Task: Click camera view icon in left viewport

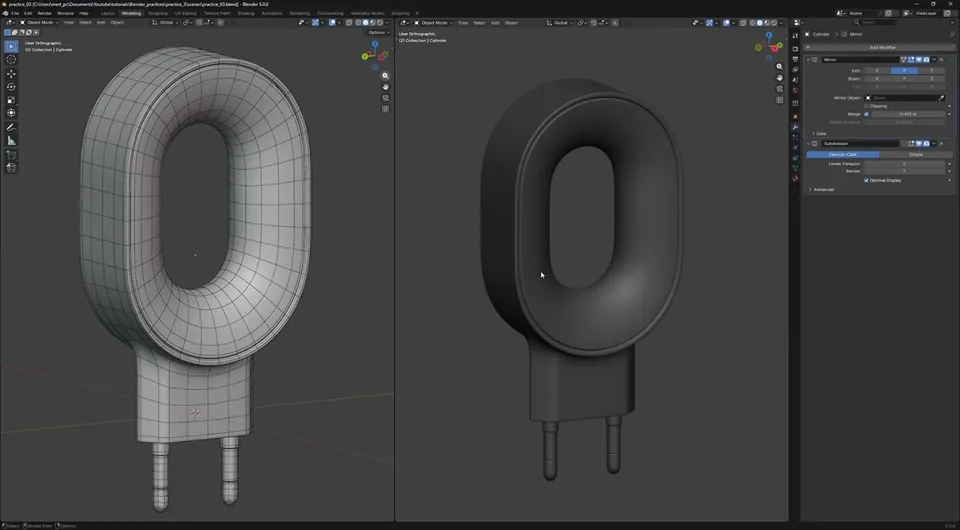Action: (385, 98)
